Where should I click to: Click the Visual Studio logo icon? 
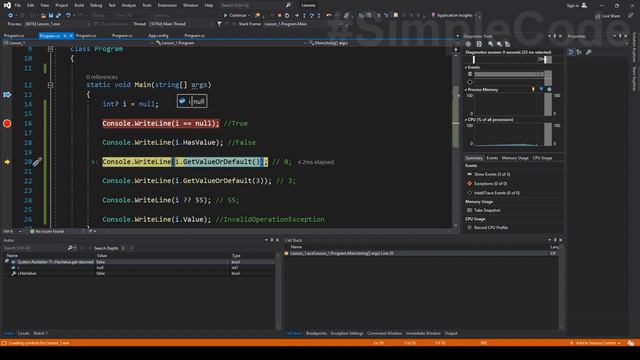(7, 5)
